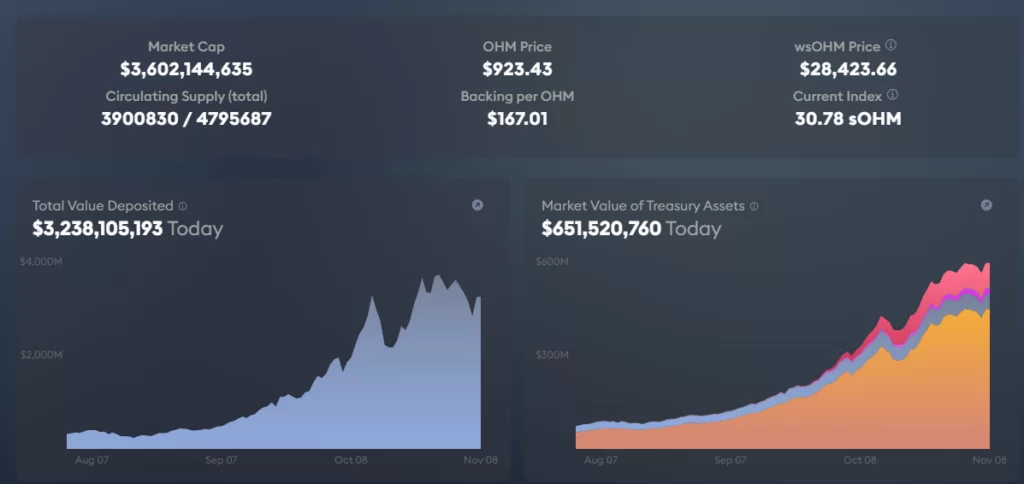Click the info icon beside Market Value of Treasury Assets
Viewport: 1024px width, 484px height.
(754, 206)
